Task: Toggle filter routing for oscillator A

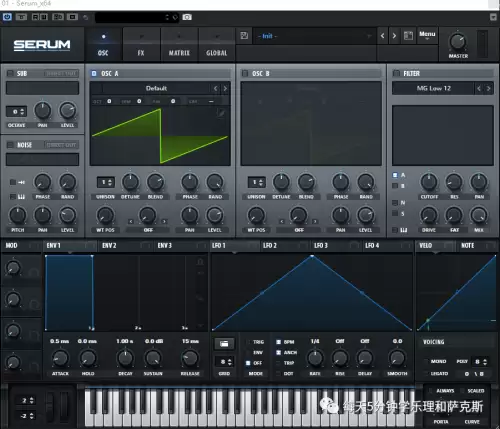Action: pyautogui.click(x=395, y=175)
